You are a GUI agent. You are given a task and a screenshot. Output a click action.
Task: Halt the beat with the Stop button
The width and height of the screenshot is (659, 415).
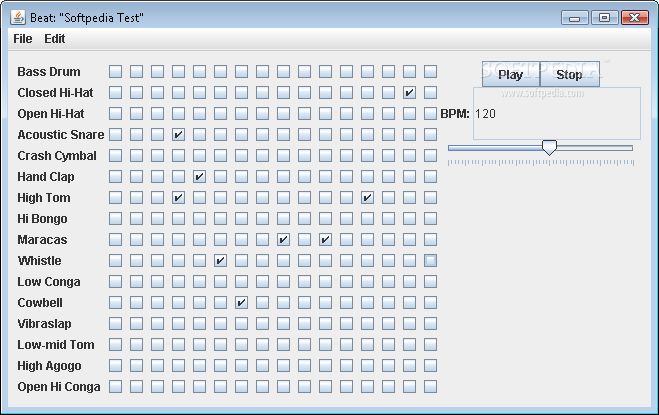tap(569, 74)
